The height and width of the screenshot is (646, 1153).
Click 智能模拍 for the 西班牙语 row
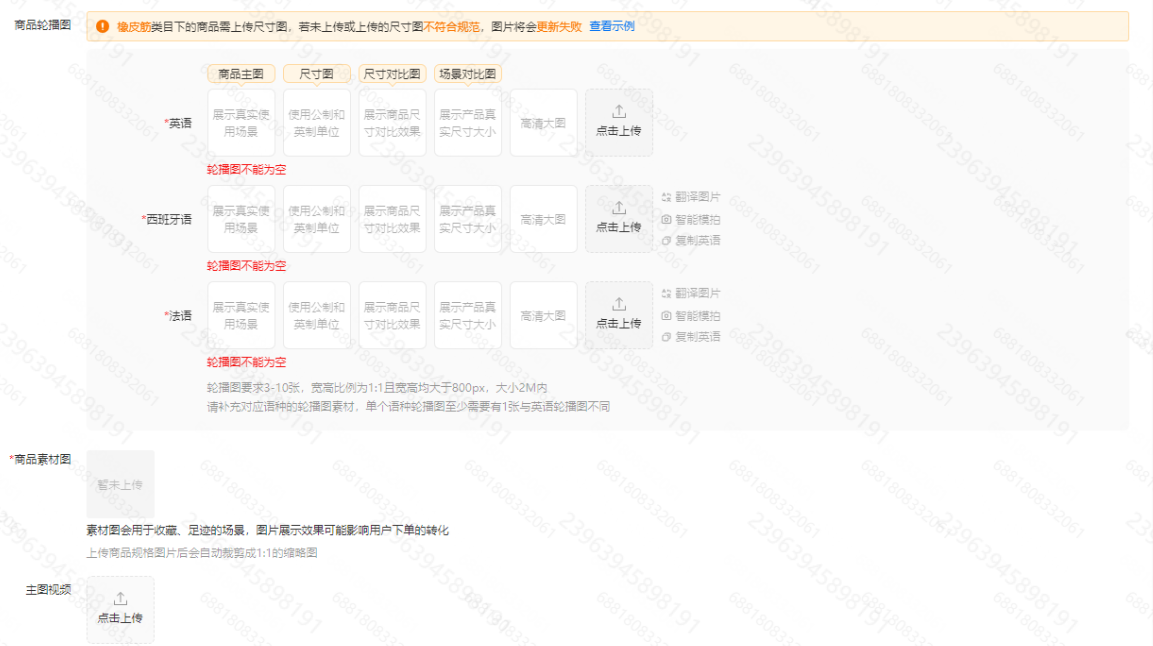690,220
